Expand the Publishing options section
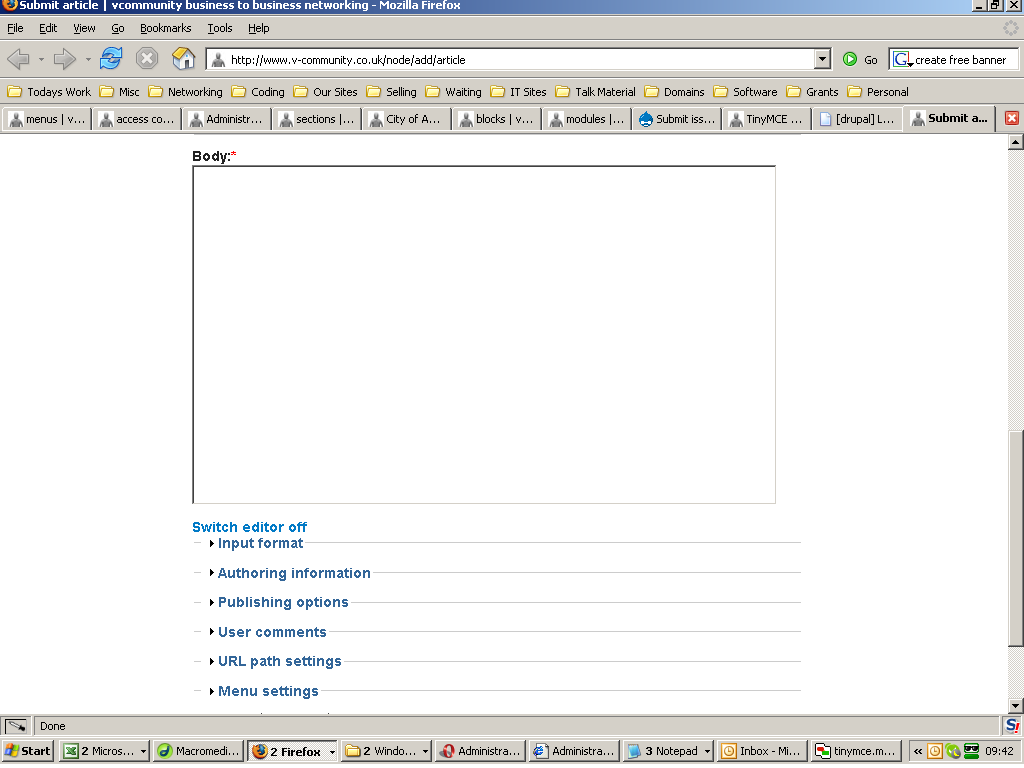The image size is (1024, 768). click(x=283, y=602)
